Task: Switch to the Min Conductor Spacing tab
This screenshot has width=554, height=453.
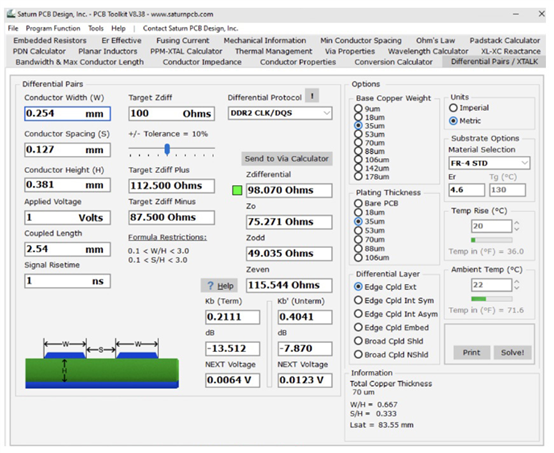Action: (x=361, y=41)
